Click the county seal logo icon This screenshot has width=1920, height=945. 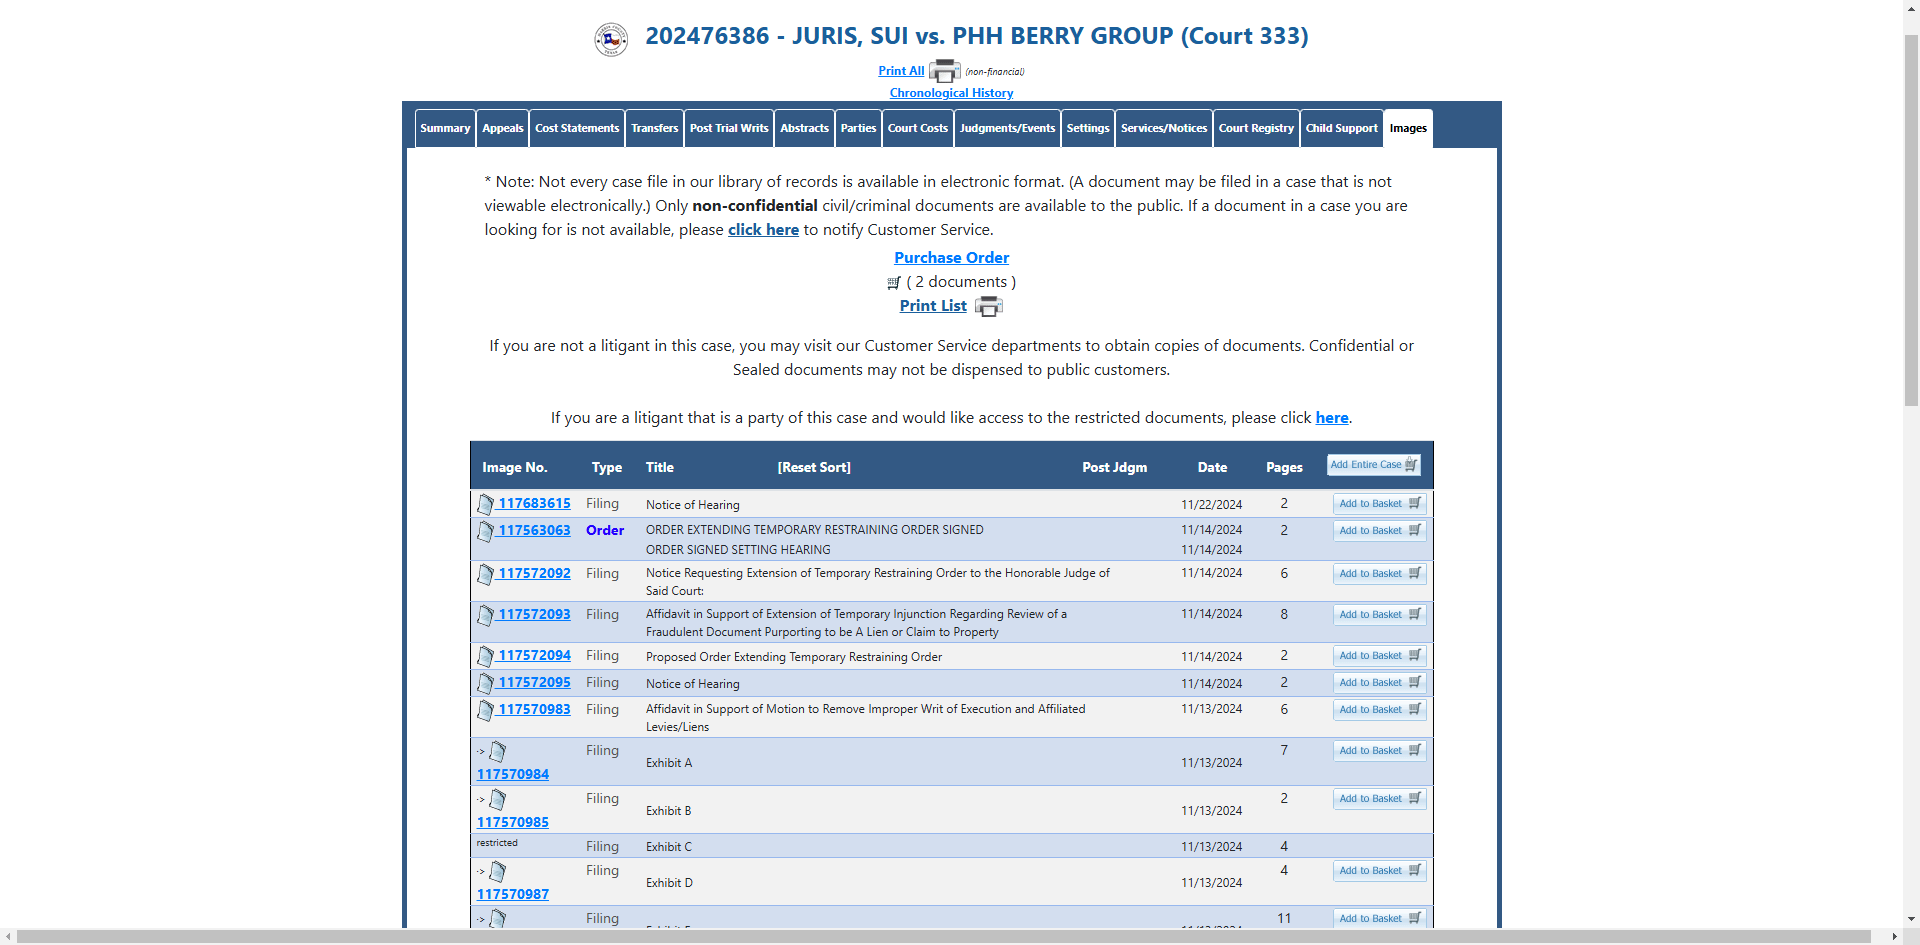tap(611, 39)
